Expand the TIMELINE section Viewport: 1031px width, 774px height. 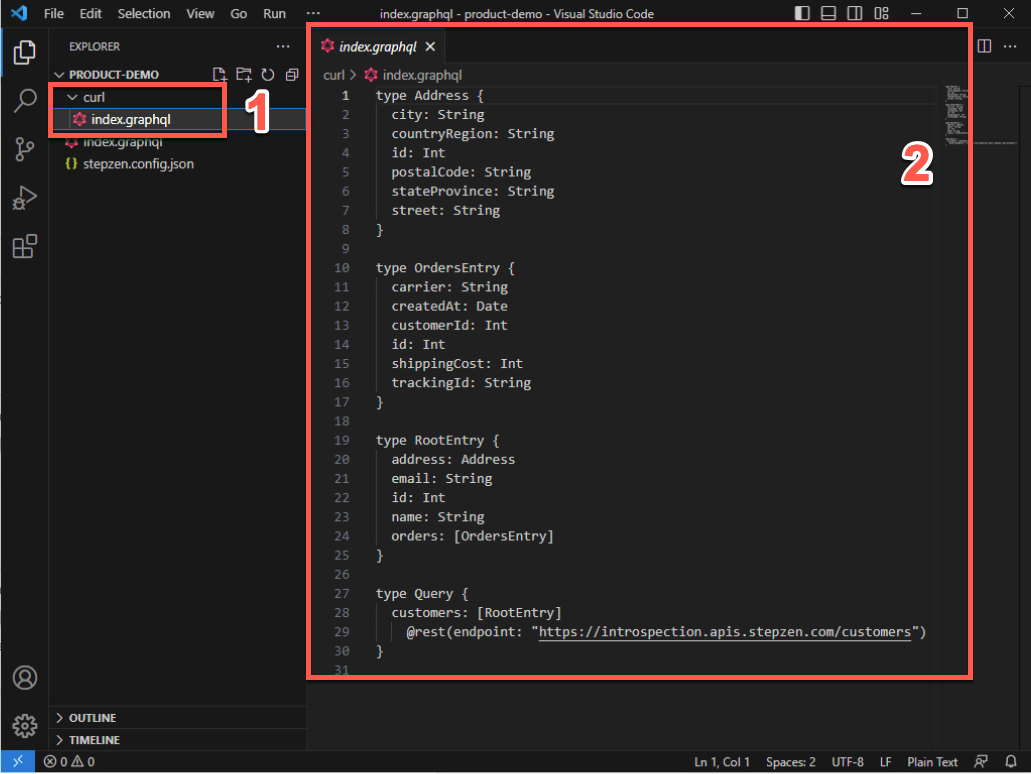[x=94, y=740]
